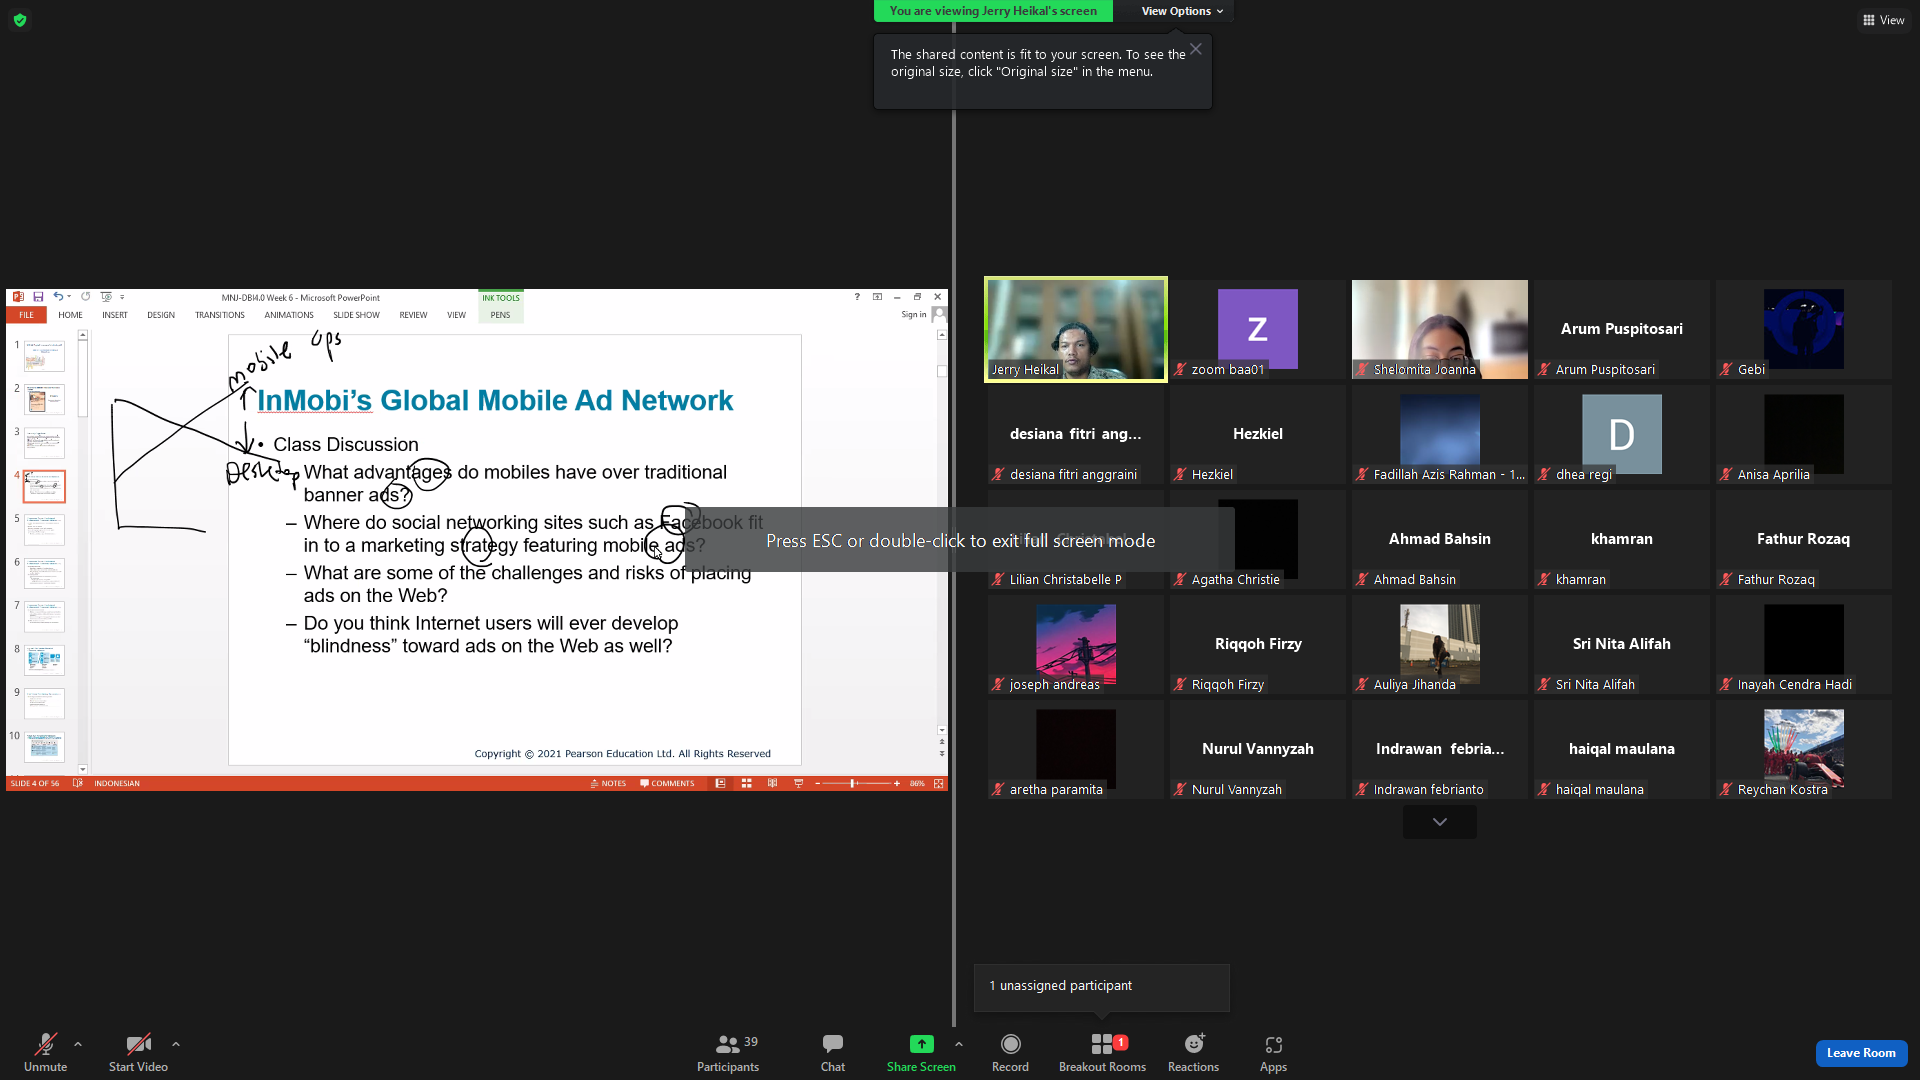Open the ANIMATIONS ribbon tab
The height and width of the screenshot is (1080, 1920).
pos(289,315)
